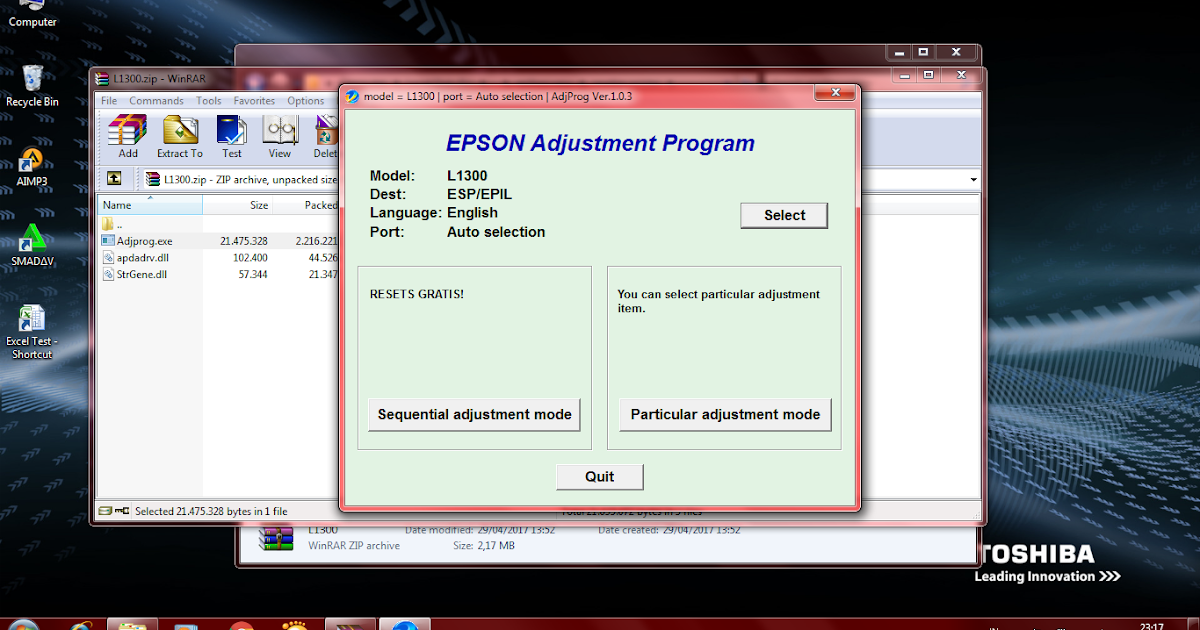Image resolution: width=1200 pixels, height=630 pixels.
Task: Sort by the Size column header
Action: click(x=238, y=205)
